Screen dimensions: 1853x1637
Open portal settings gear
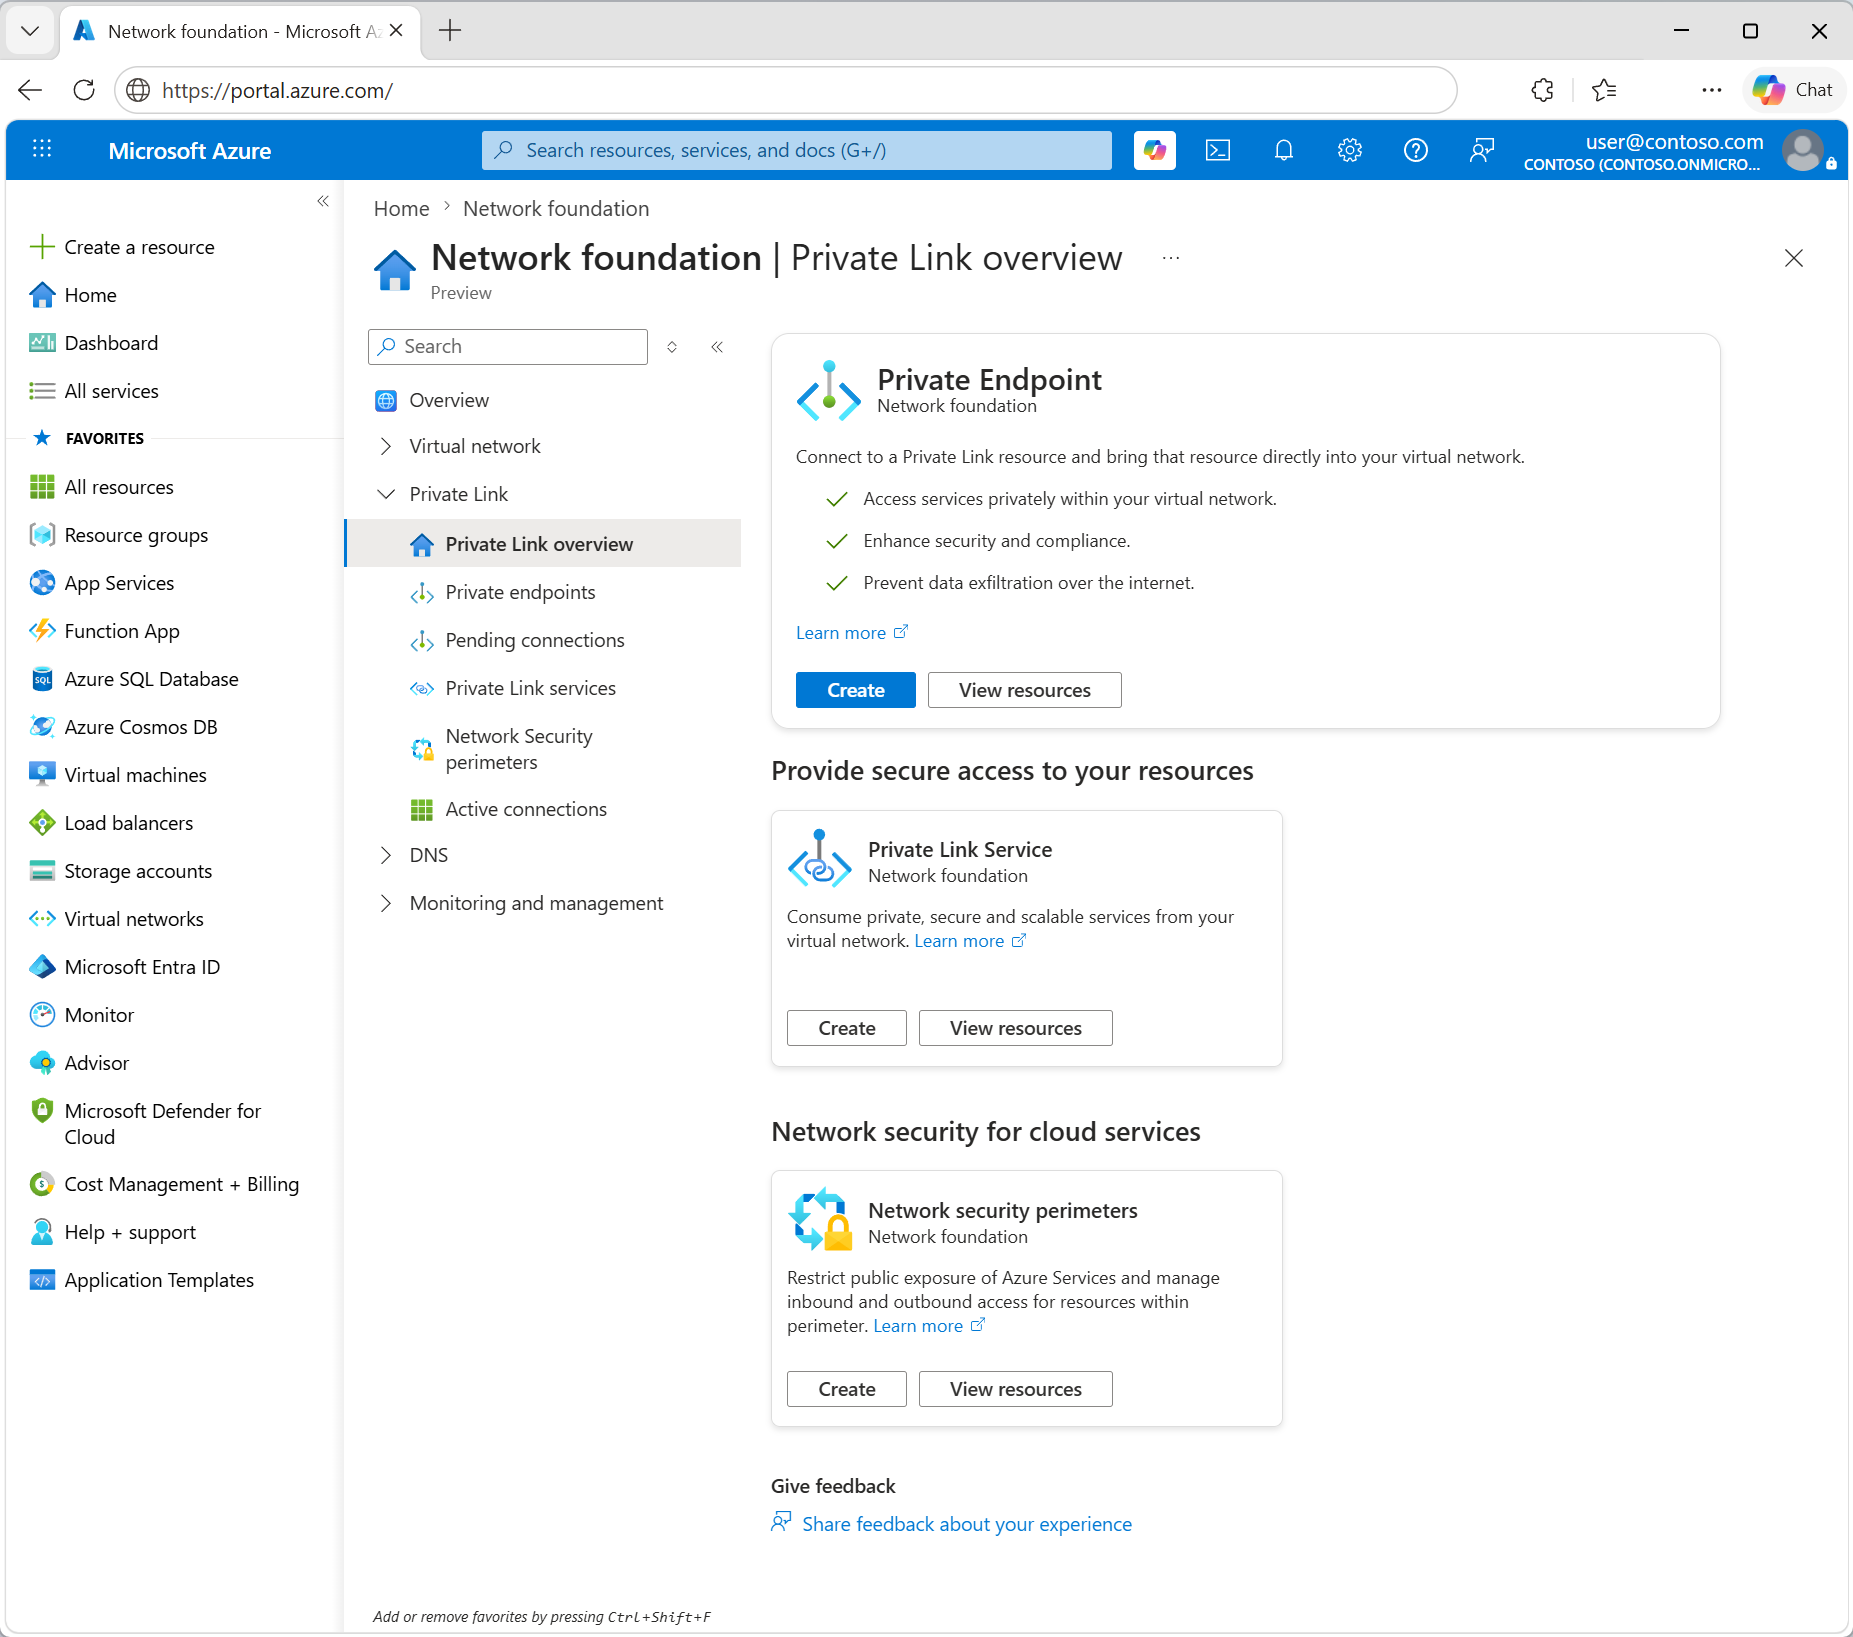coord(1350,150)
